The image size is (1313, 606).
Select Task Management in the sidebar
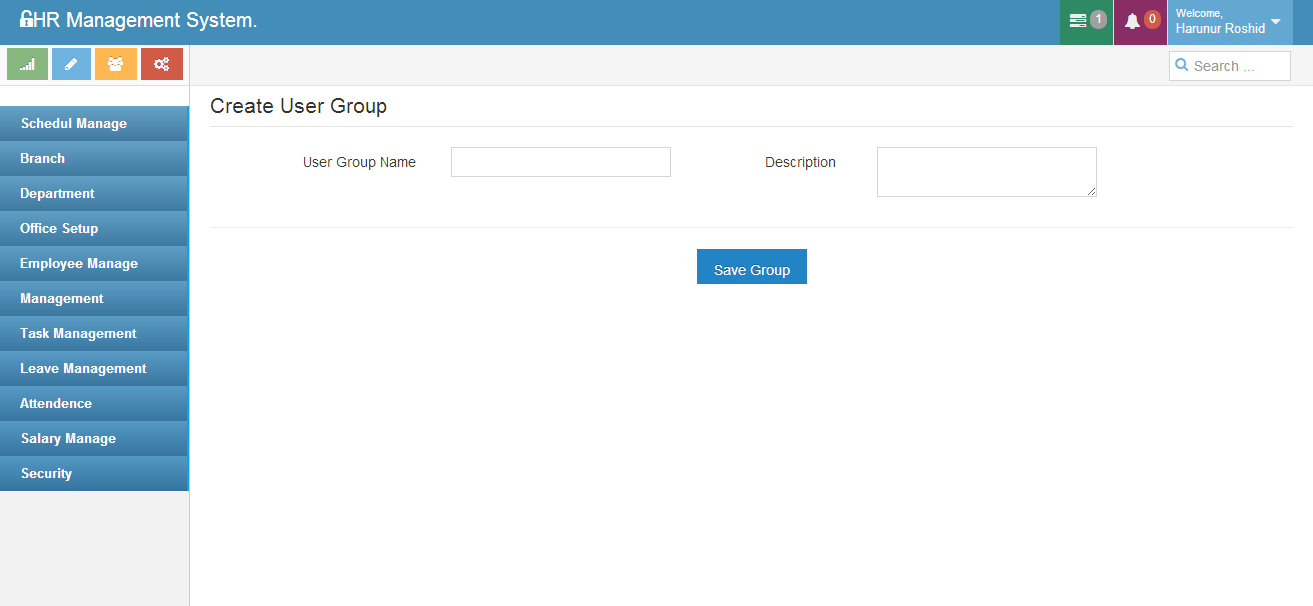click(78, 334)
